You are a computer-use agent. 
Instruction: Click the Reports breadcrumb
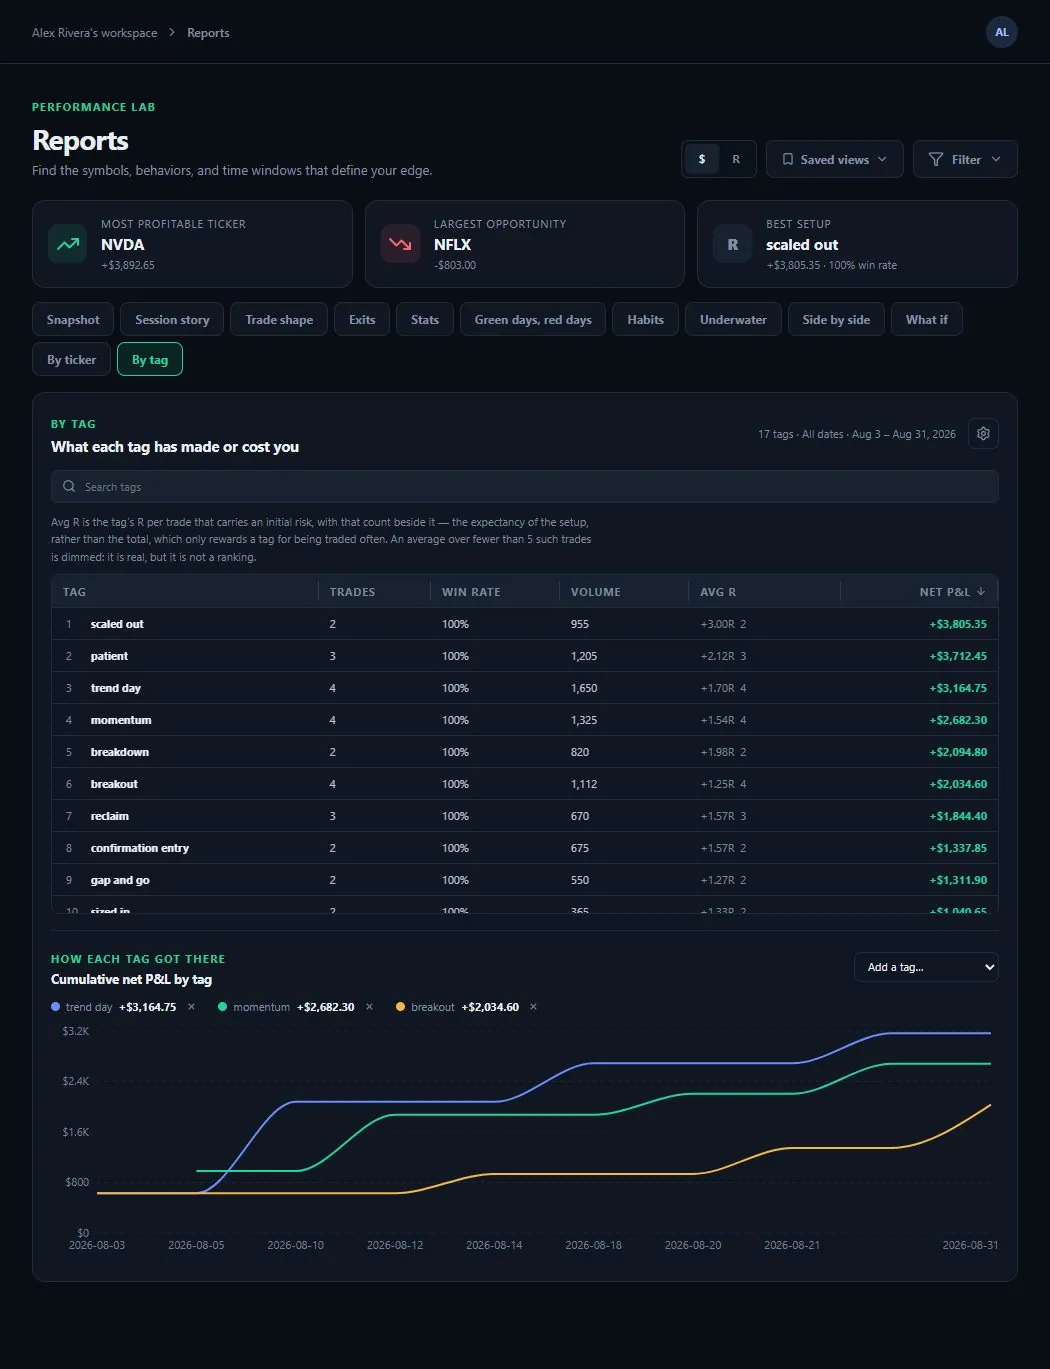[208, 33]
